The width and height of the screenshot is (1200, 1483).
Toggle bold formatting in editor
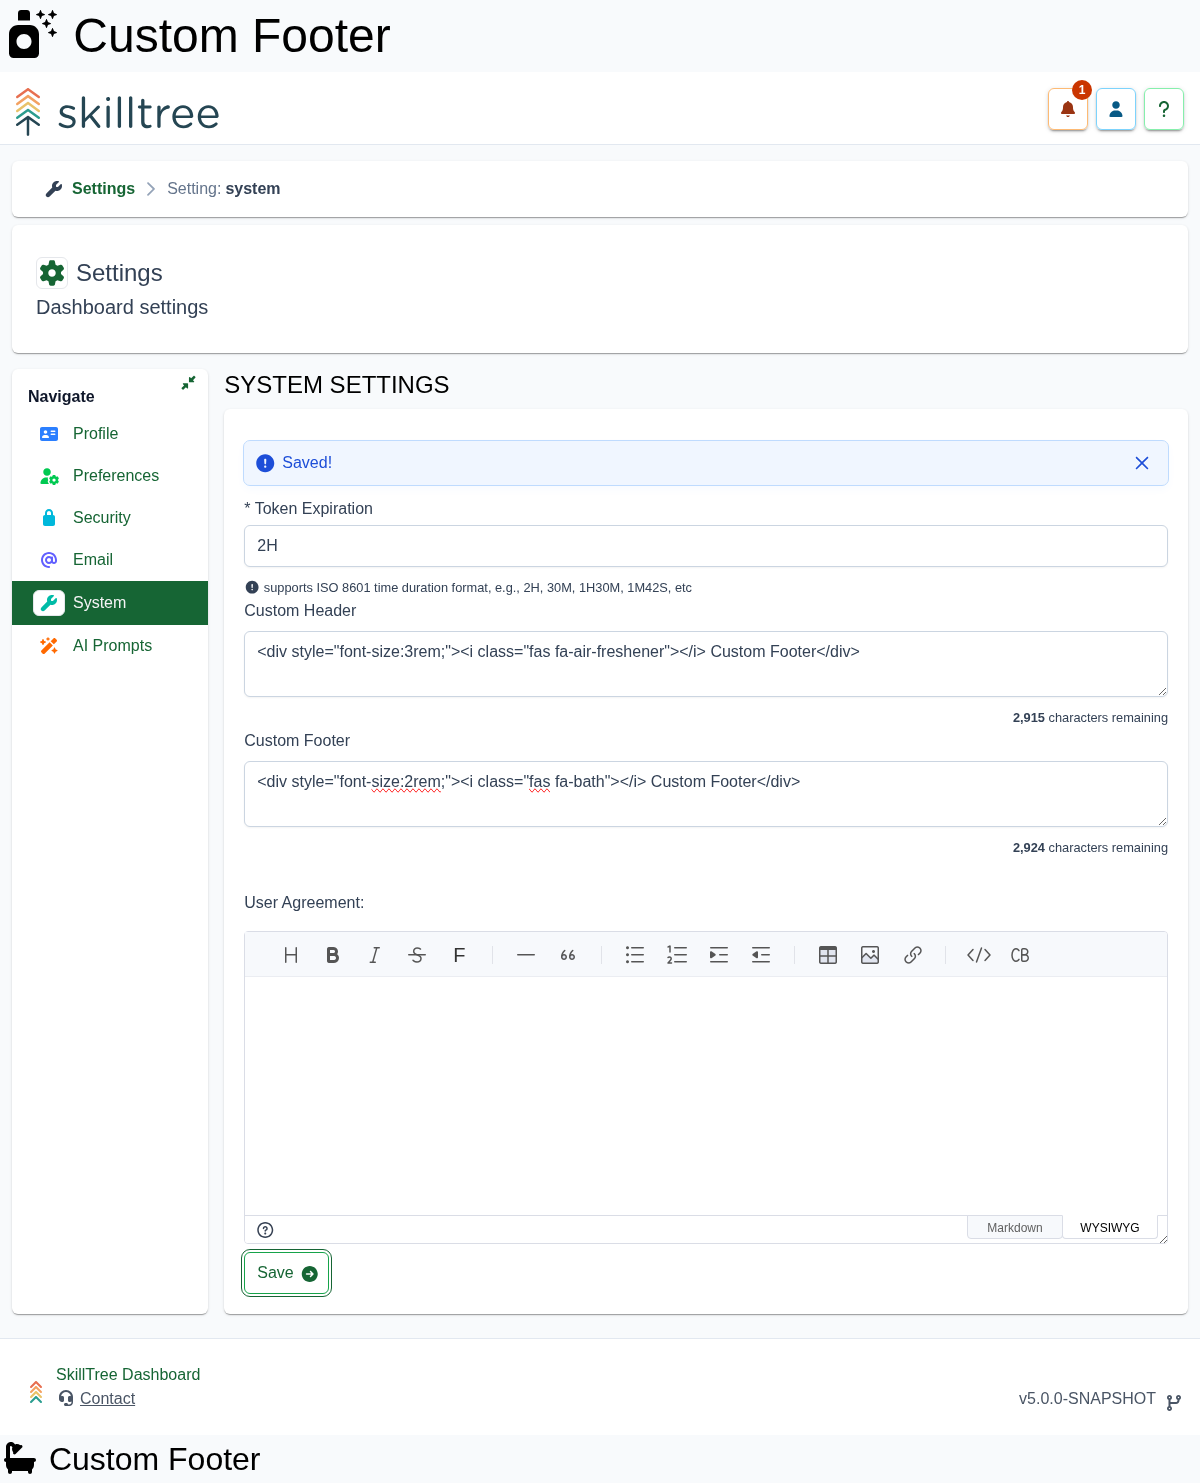(x=333, y=955)
